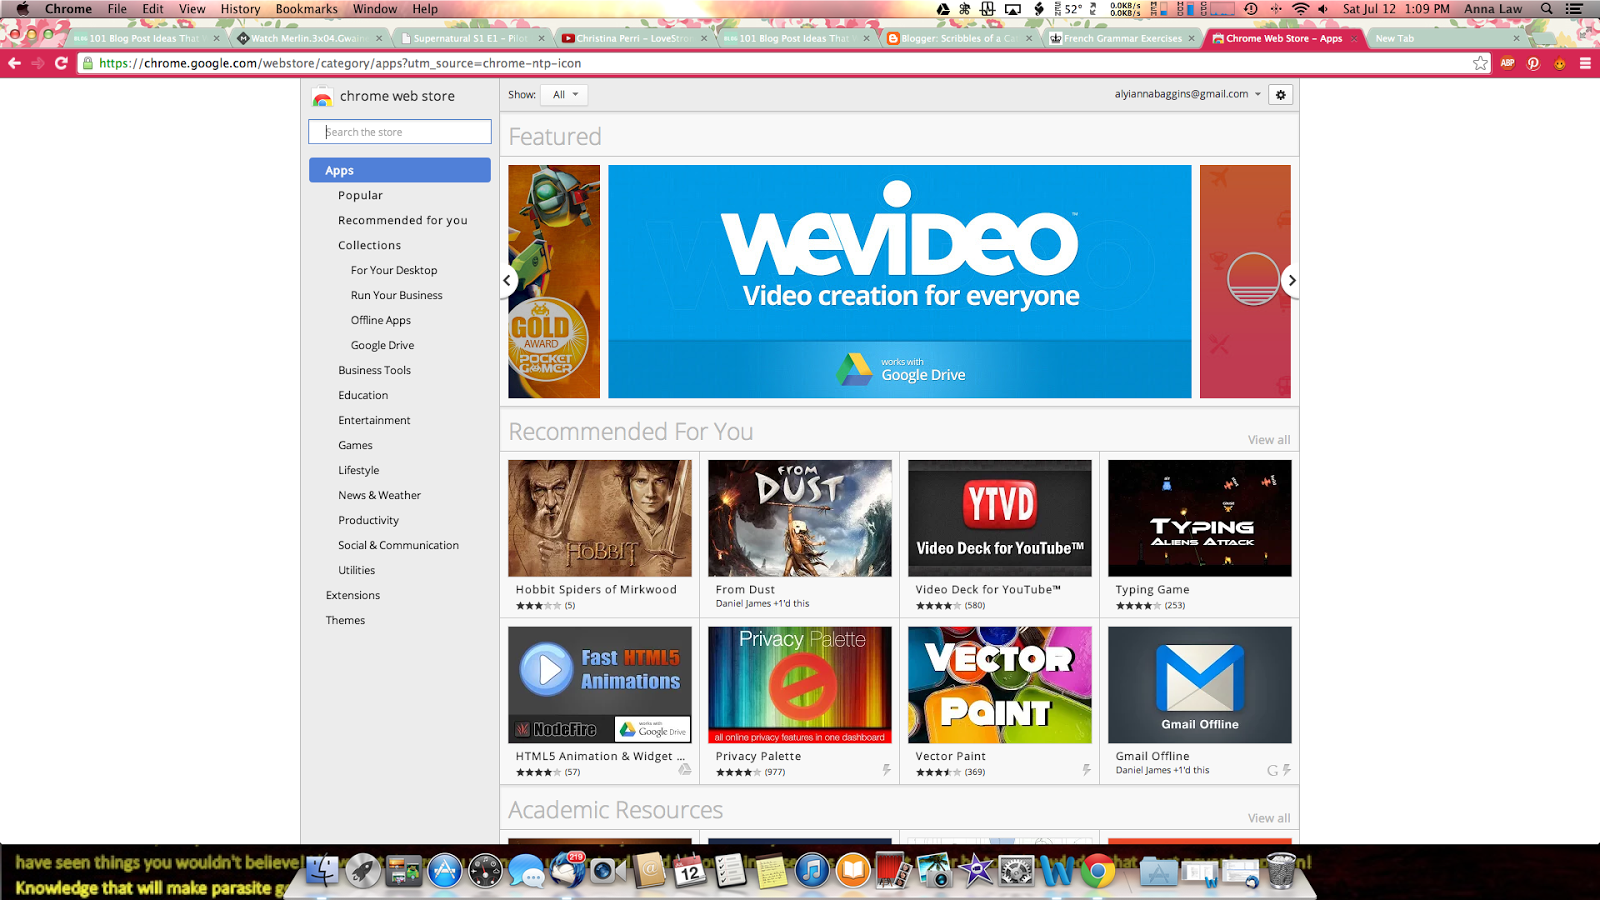Open the WeVideo featured banner

pyautogui.click(x=900, y=281)
